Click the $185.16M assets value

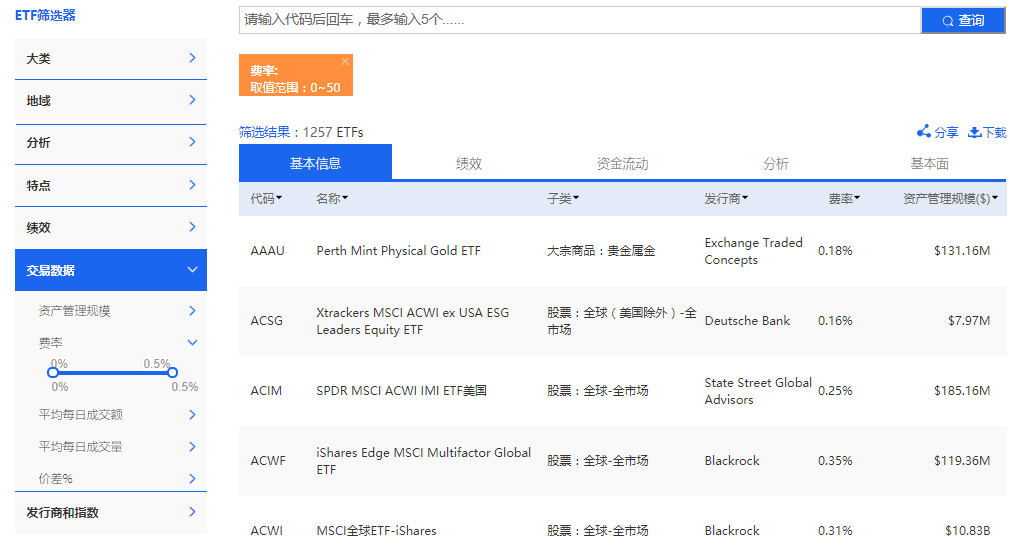962,391
